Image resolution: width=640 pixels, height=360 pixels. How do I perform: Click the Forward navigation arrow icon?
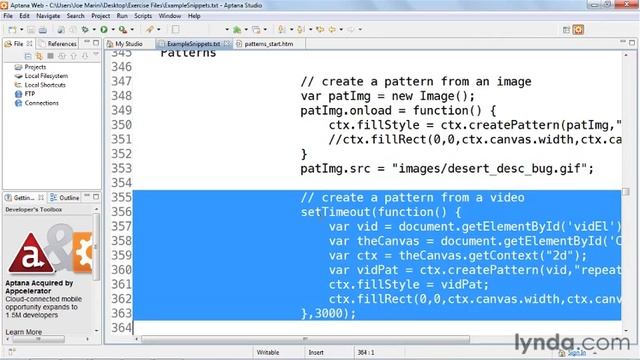click(x=351, y=29)
